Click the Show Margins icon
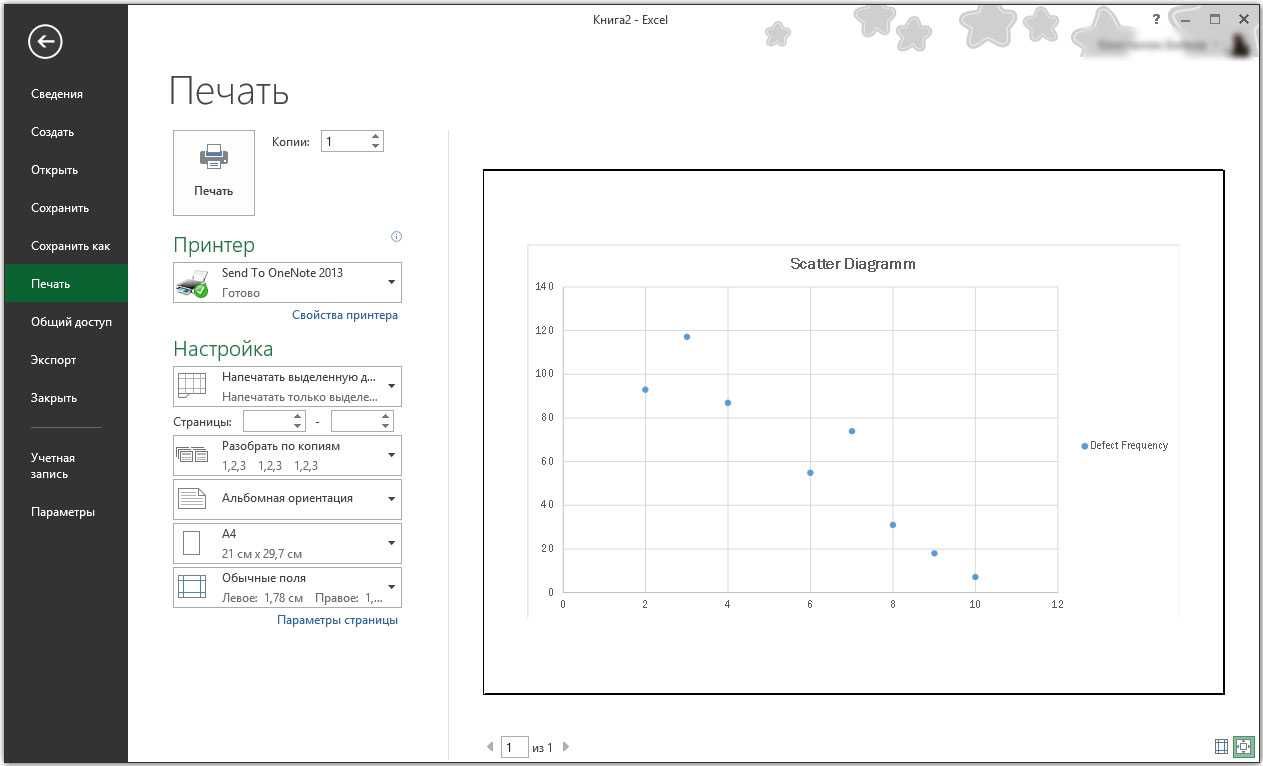The height and width of the screenshot is (766, 1263). pos(1221,746)
